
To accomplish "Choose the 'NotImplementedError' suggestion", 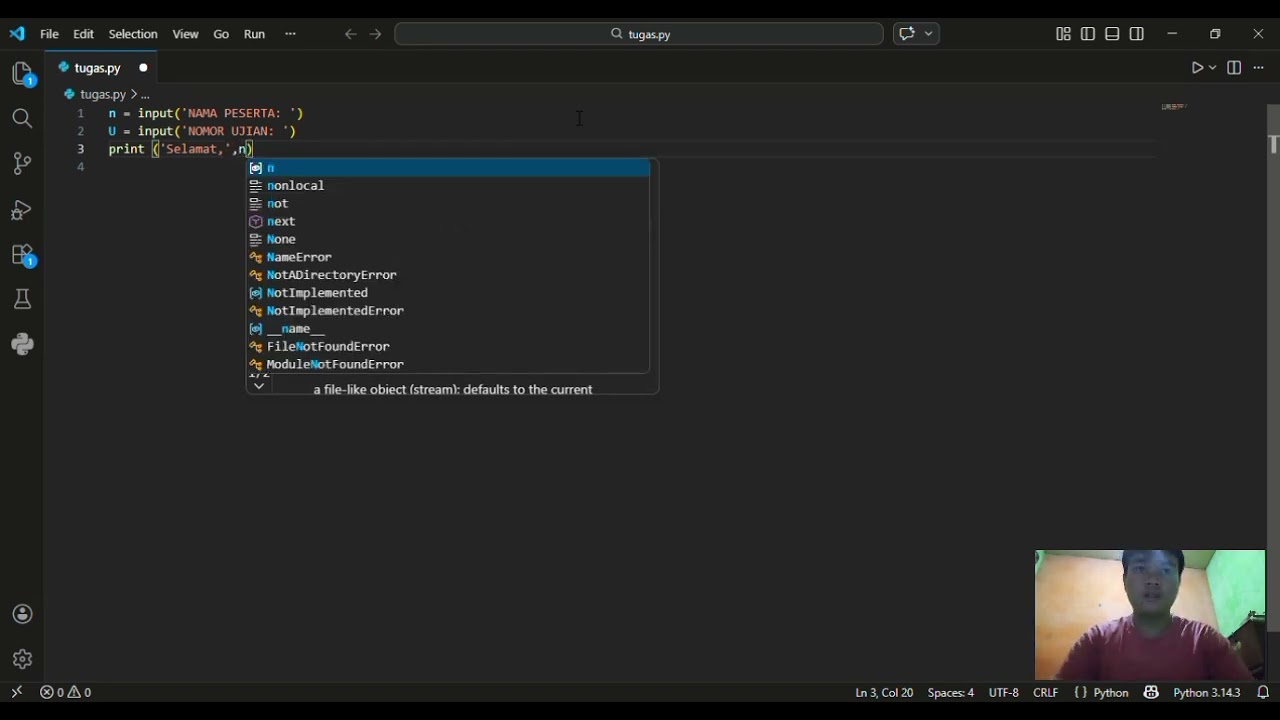I will click(x=448, y=311).
